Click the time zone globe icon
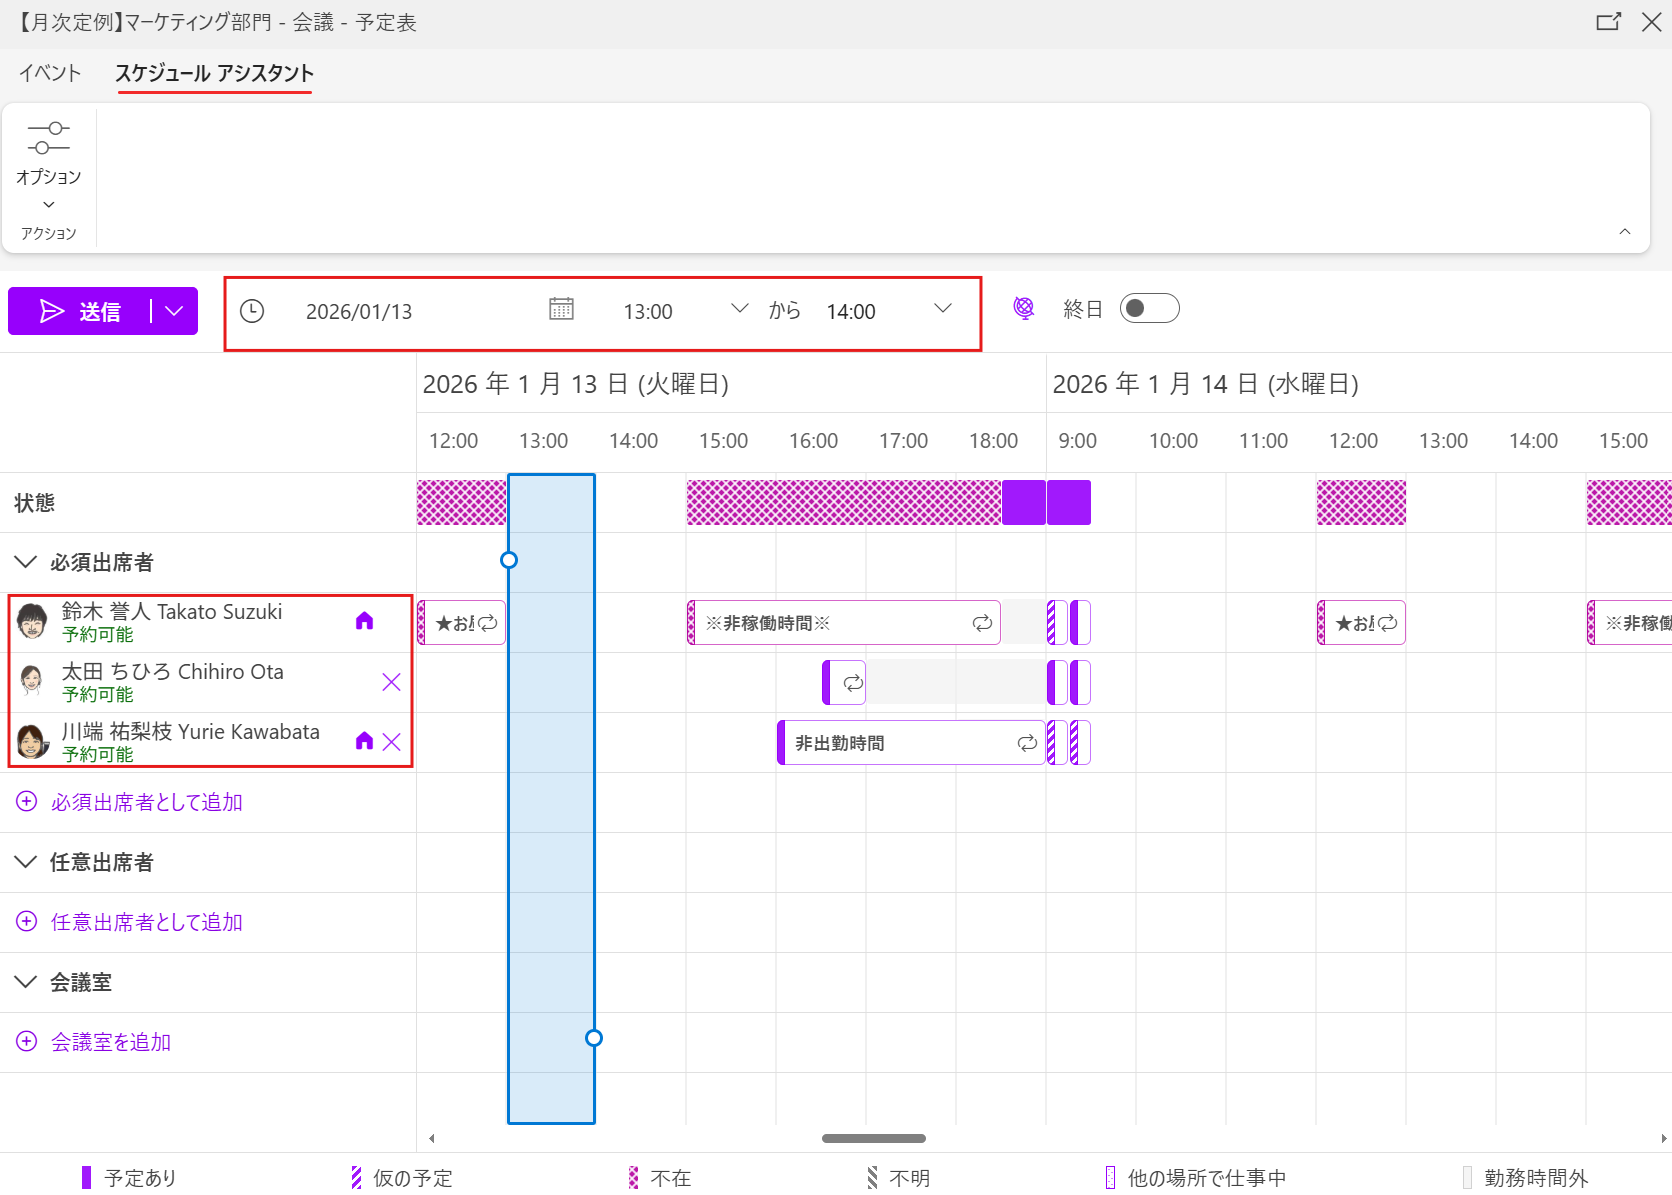This screenshot has width=1672, height=1195. [1023, 309]
